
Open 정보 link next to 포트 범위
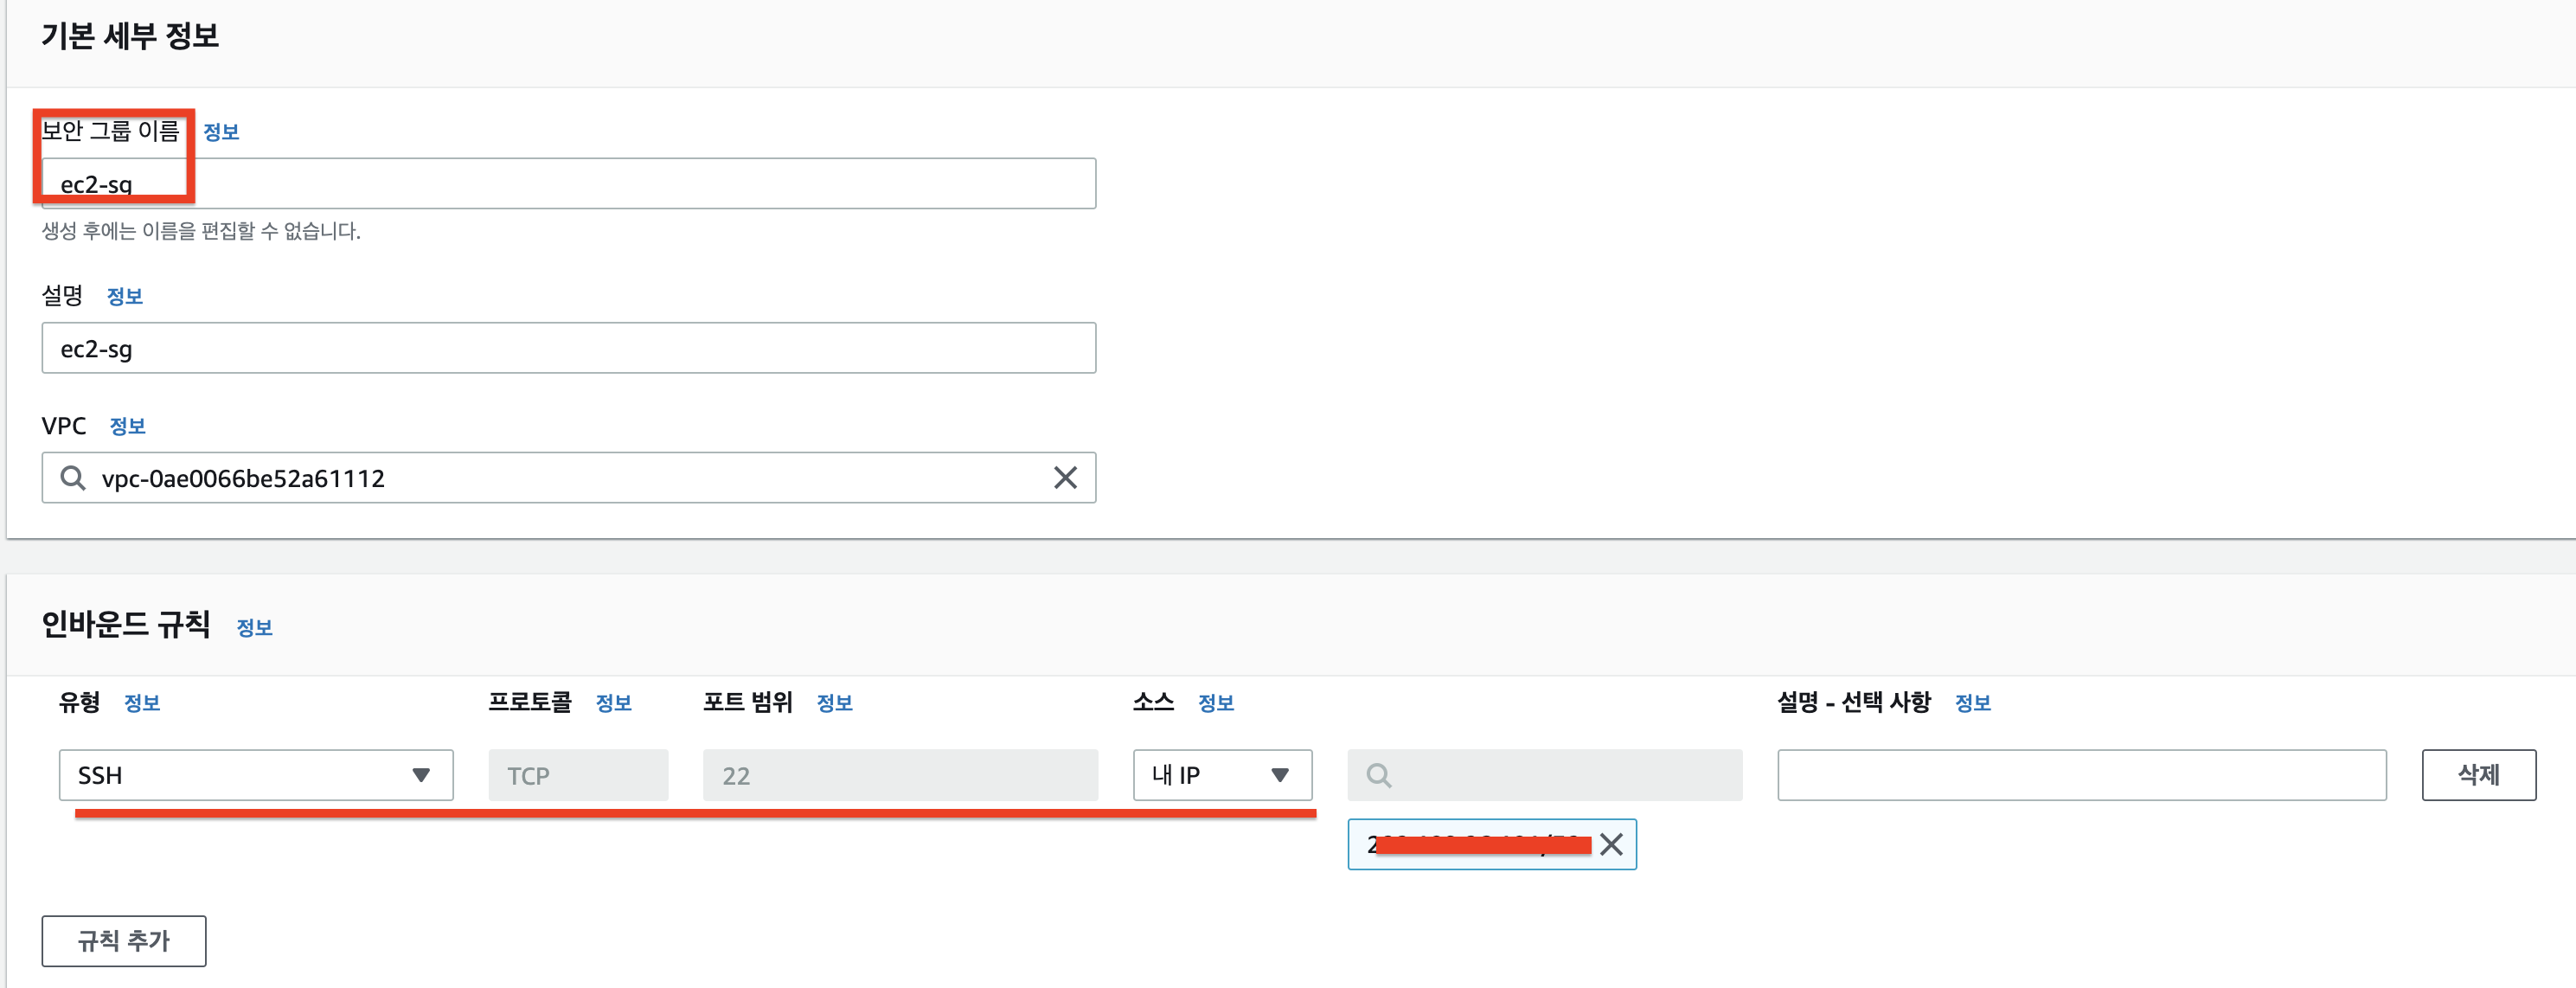(834, 703)
